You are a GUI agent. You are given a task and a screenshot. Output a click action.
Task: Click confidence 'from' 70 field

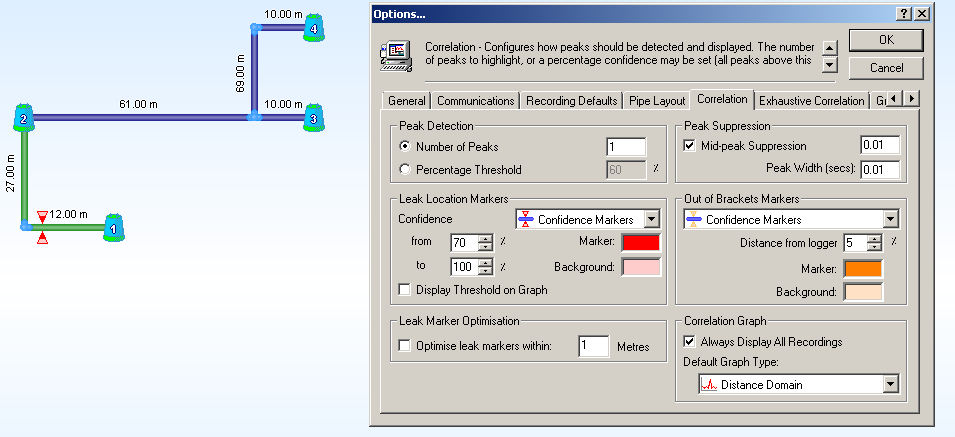pyautogui.click(x=464, y=243)
